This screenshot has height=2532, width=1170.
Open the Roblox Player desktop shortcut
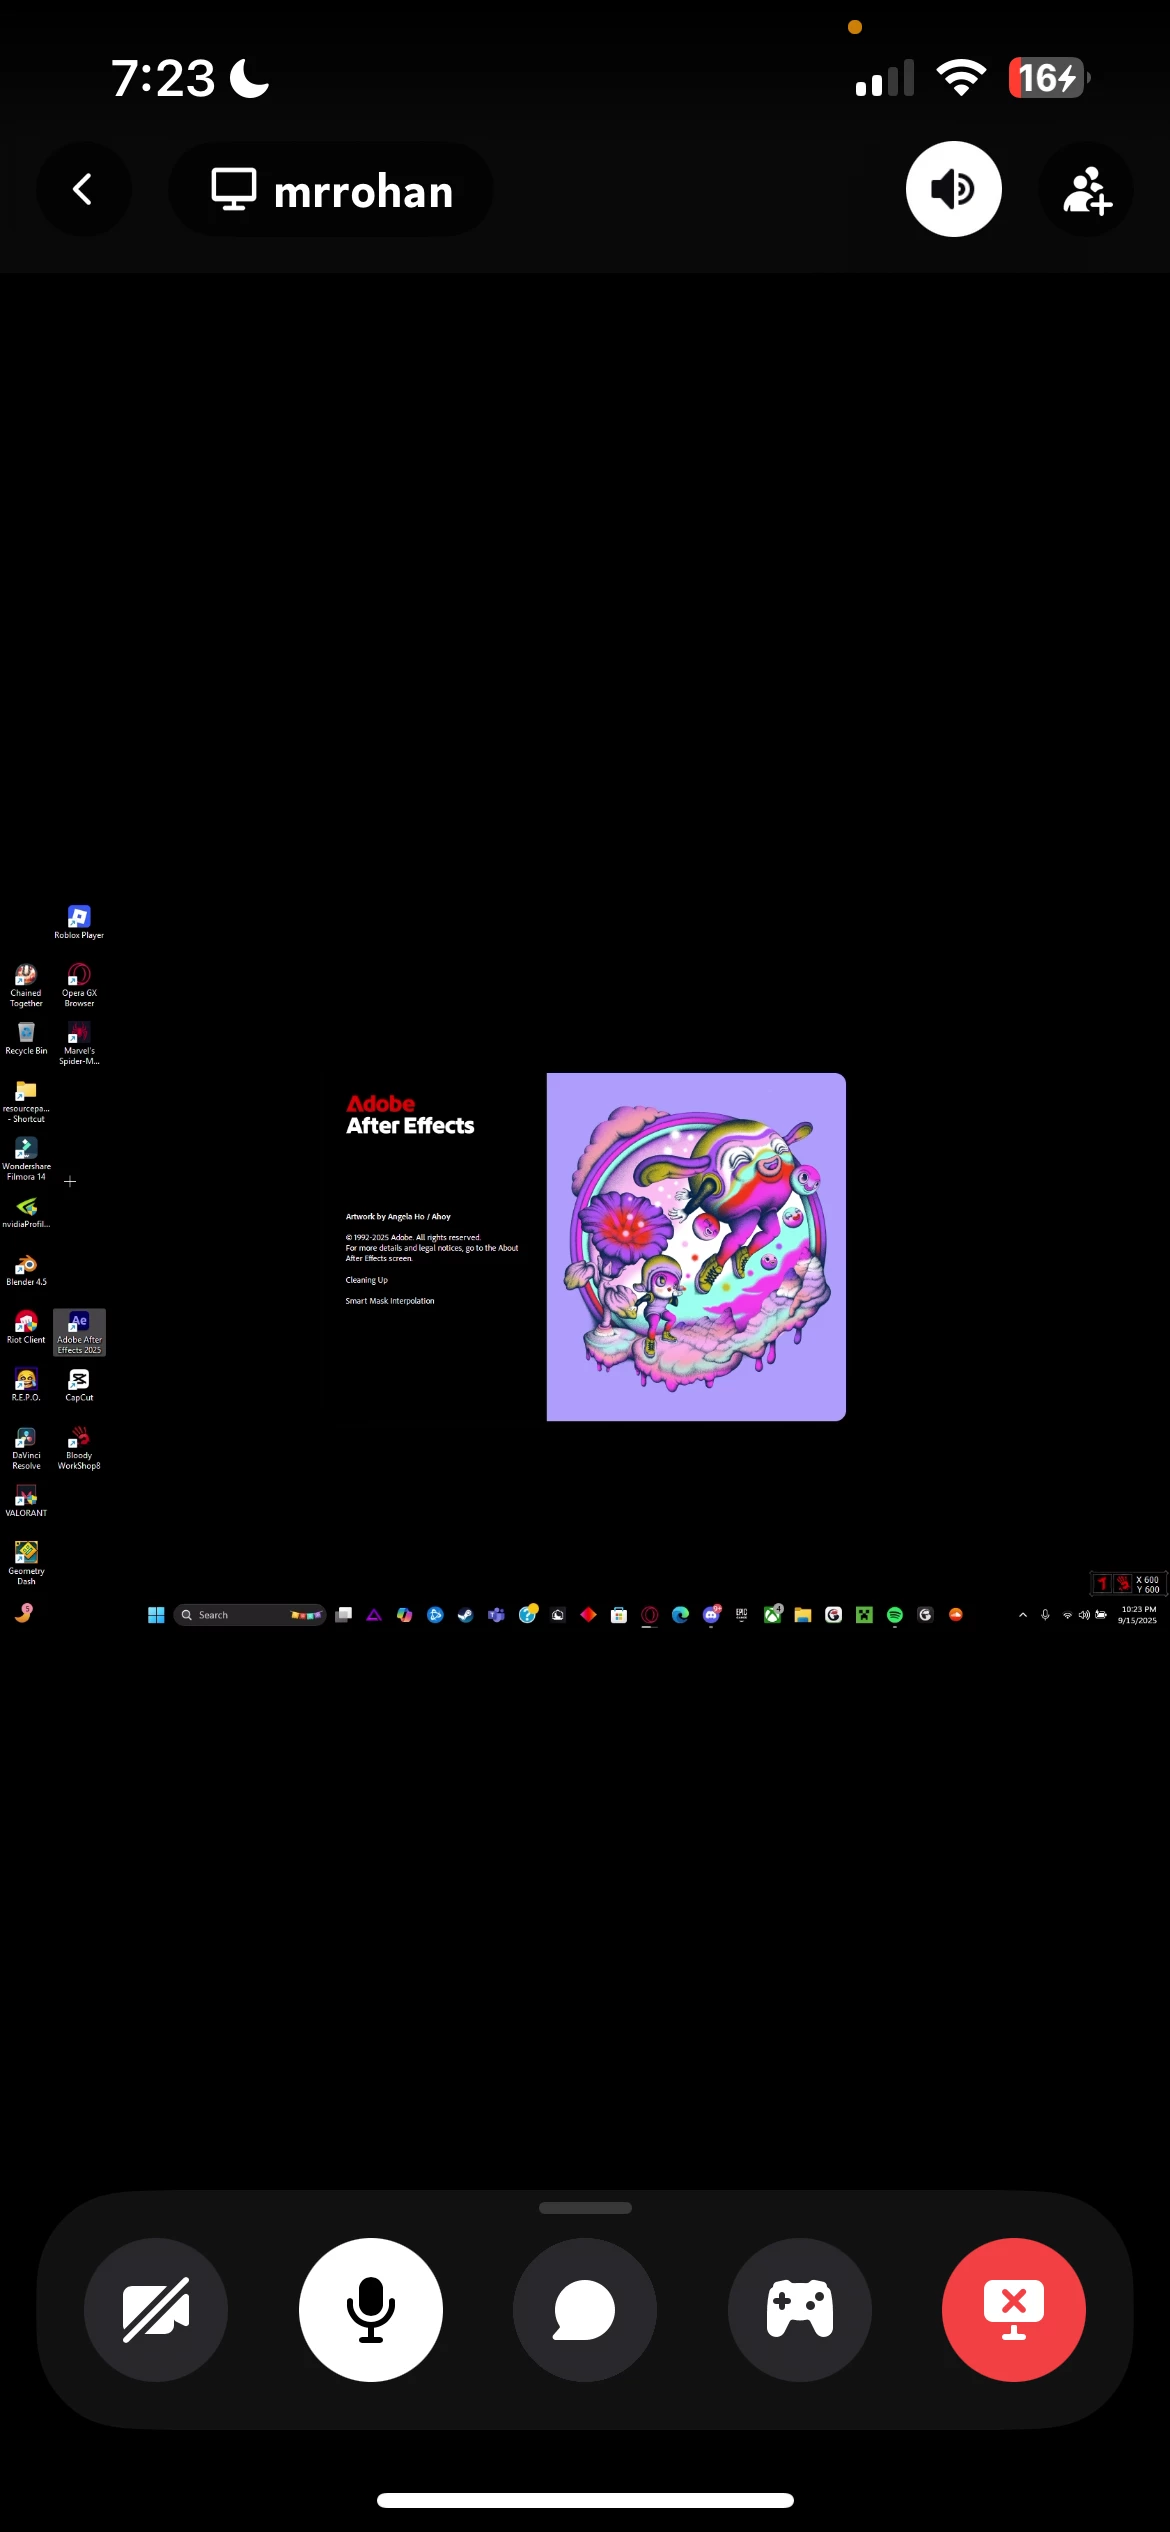[79, 922]
